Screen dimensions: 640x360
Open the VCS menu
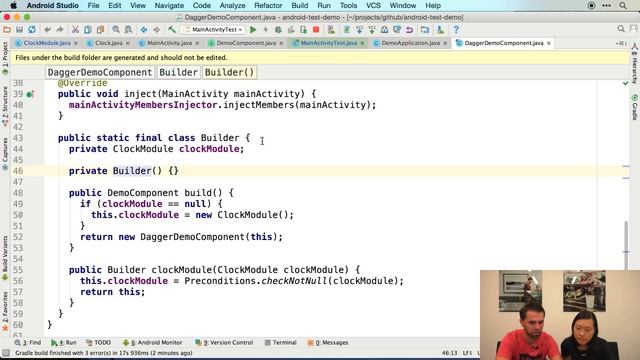coord(373,5)
